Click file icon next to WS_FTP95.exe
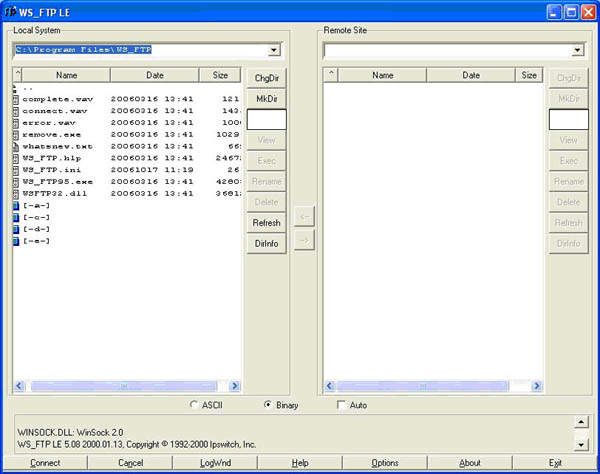Image resolution: width=600 pixels, height=474 pixels. pos(16,182)
